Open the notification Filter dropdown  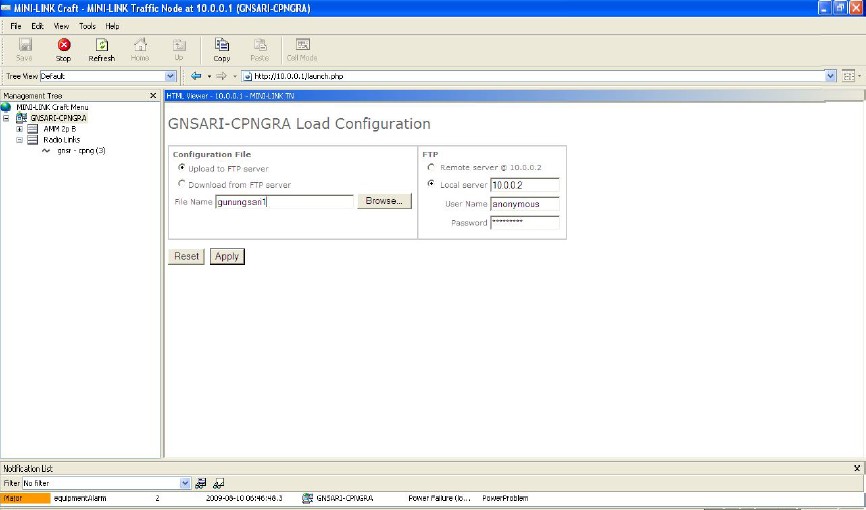click(x=185, y=483)
